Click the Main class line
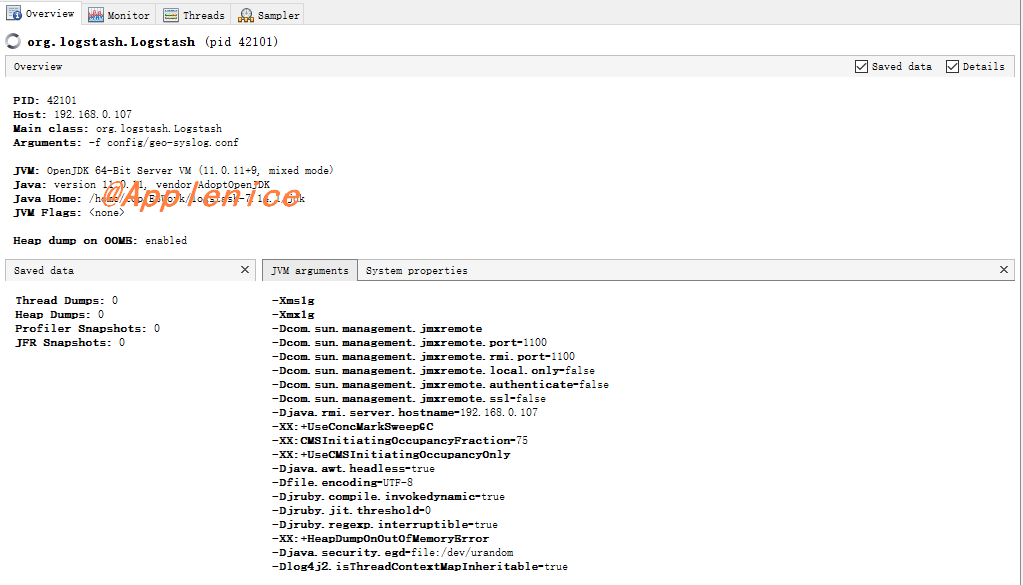The image size is (1023, 585). [x=117, y=128]
